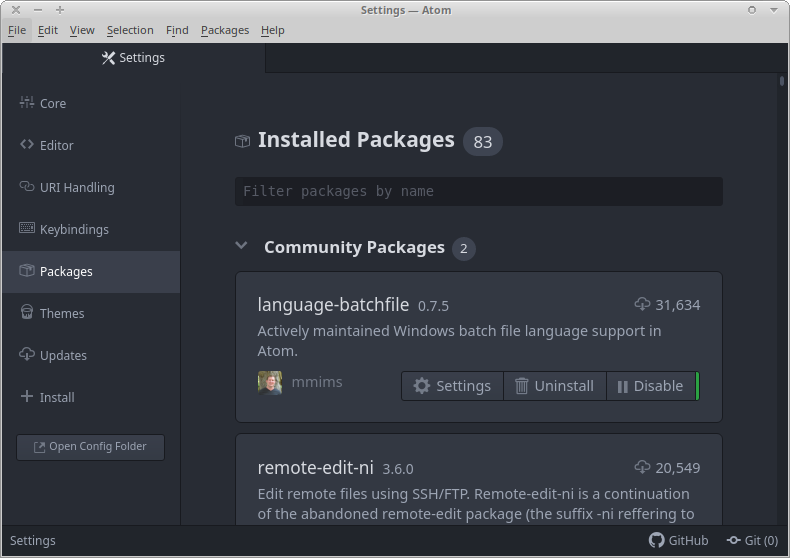Click the Keybindings keyboard icon

point(27,229)
